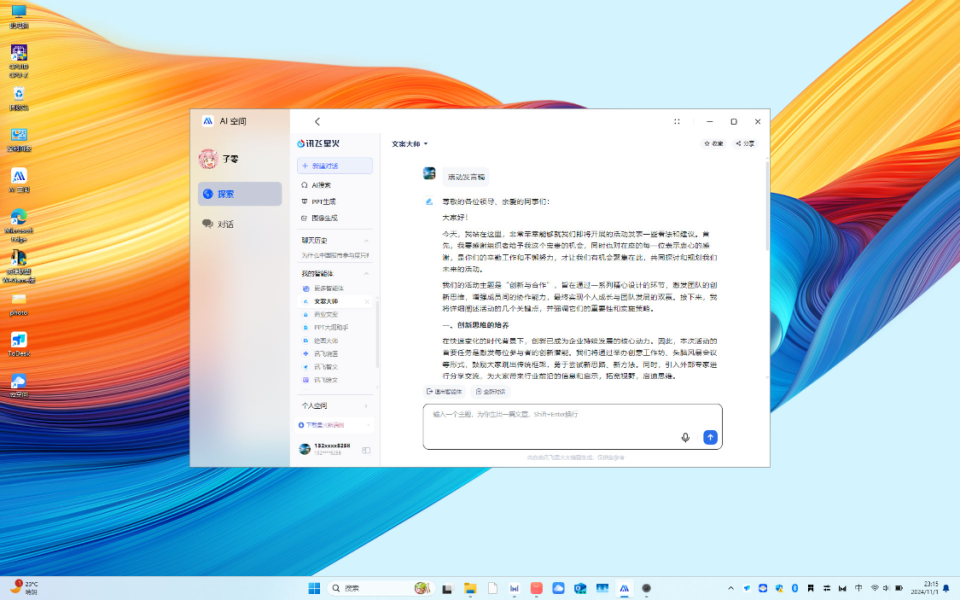Open the chat history entry 为什么中国..

pos(335,255)
